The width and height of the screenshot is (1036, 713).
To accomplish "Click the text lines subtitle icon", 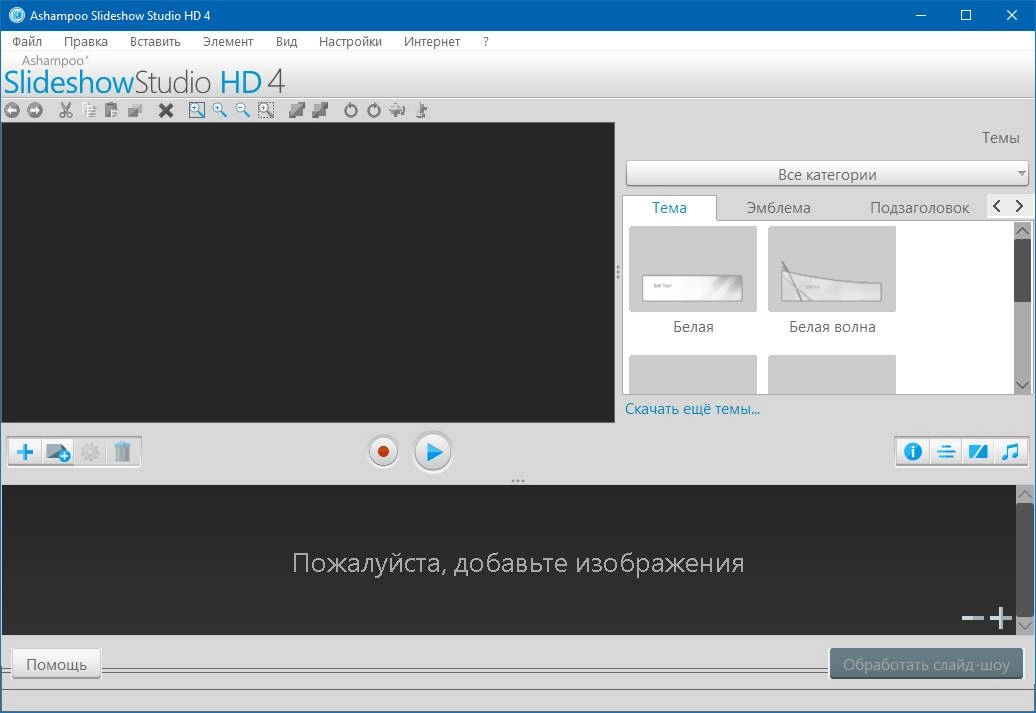I will (x=945, y=452).
